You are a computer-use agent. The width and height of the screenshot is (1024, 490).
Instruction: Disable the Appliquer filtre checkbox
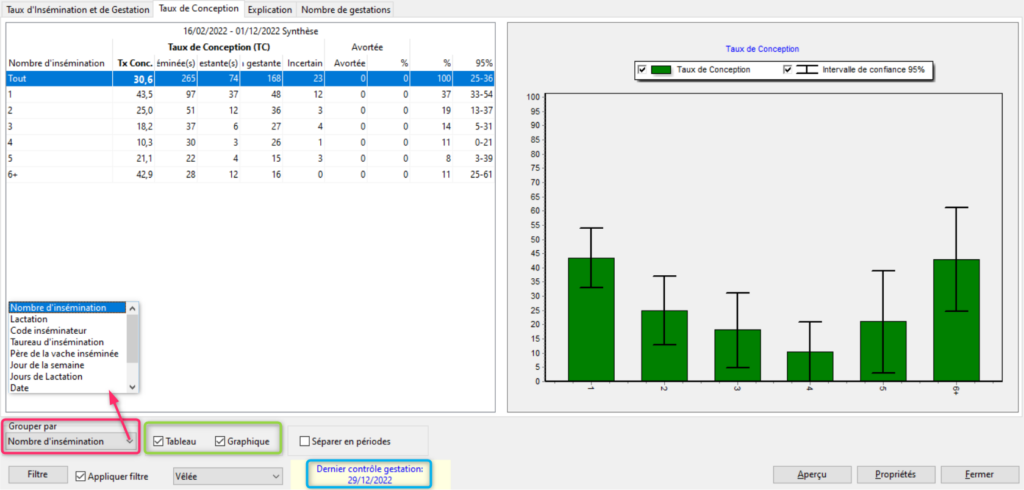pos(81,476)
